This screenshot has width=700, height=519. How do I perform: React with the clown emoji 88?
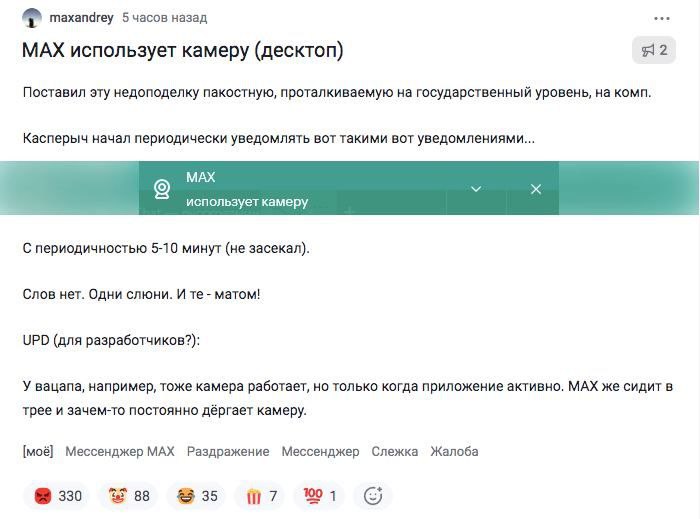(x=129, y=496)
